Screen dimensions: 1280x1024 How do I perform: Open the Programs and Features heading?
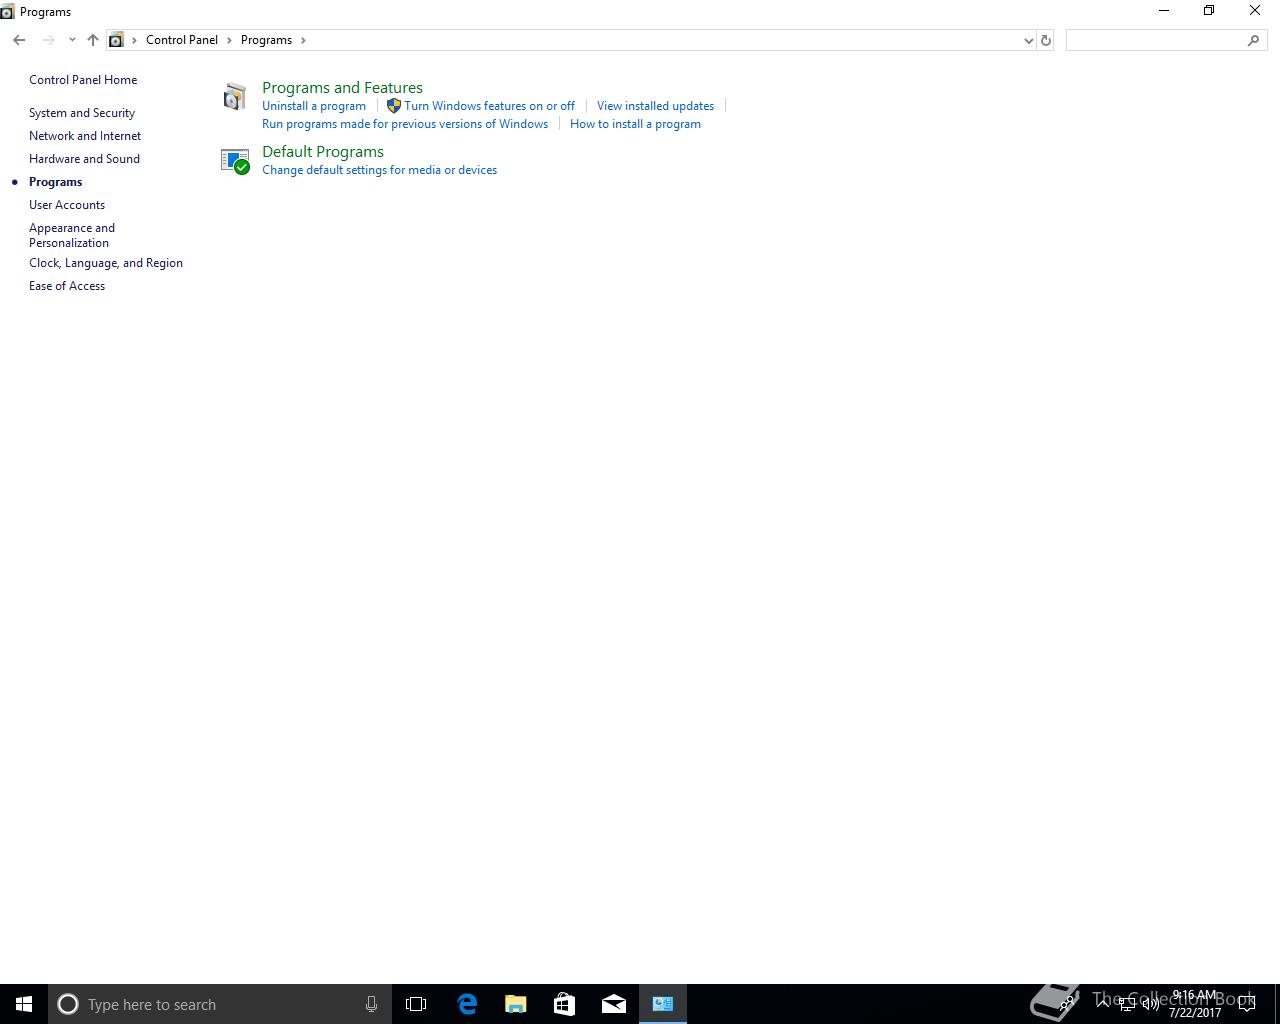[342, 88]
